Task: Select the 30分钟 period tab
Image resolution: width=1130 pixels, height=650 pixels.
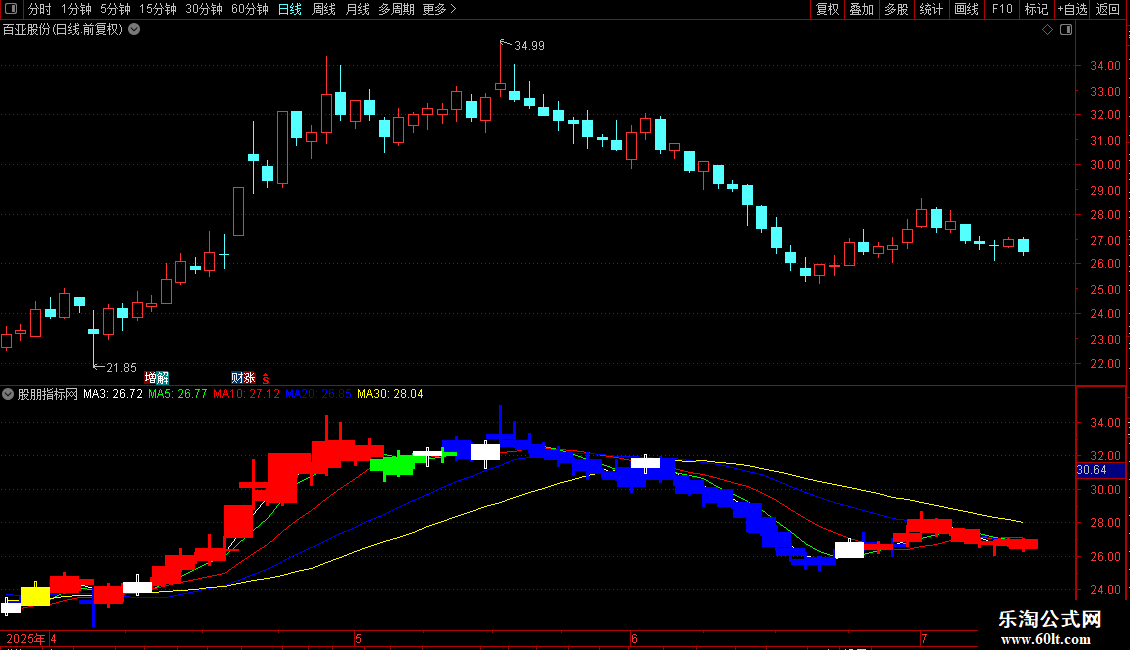Action: tap(204, 9)
